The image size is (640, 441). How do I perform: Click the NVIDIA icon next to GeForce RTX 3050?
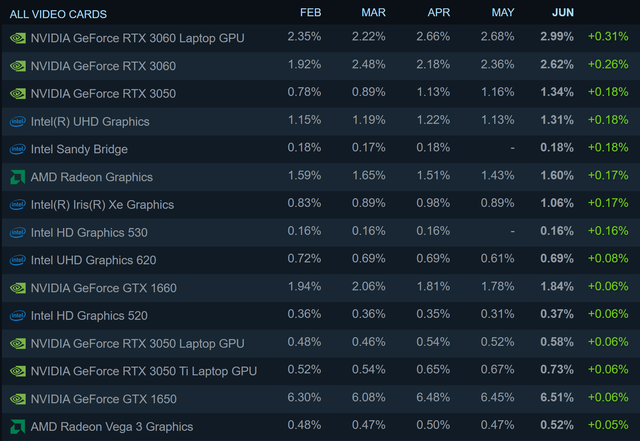17,94
